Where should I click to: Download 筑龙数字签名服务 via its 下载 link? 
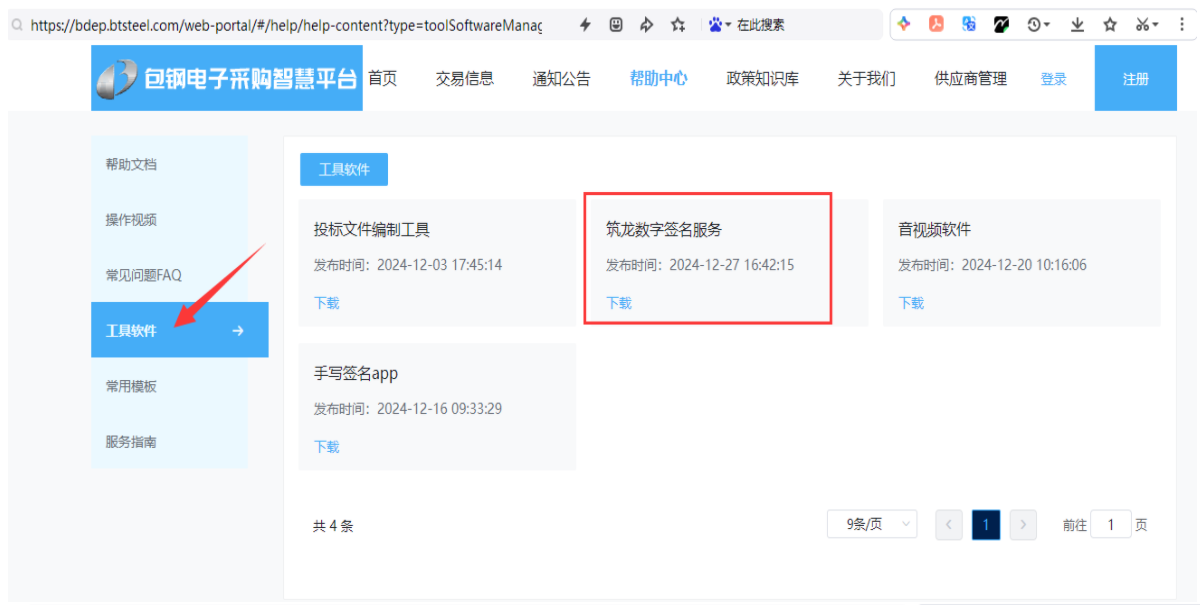[619, 303]
